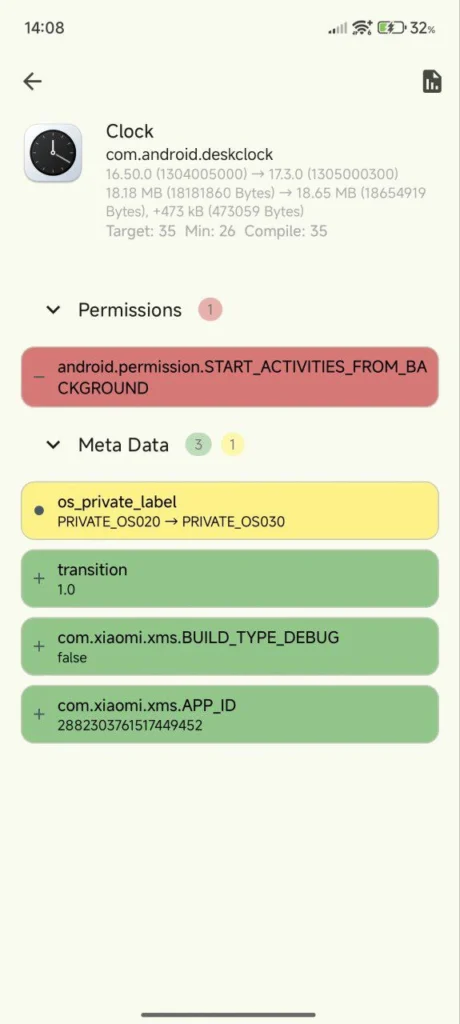Viewport: 460px width, 1024px height.
Task: Open the com.xiaomi.xms.BUILD_TYPE_DEBUG entry
Action: click(230, 647)
